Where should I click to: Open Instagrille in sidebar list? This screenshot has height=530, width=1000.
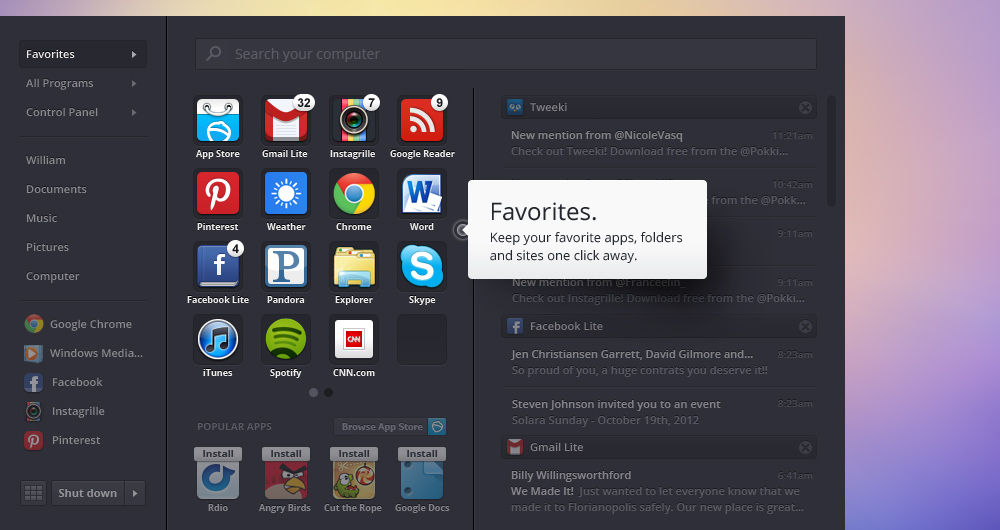pyautogui.click(x=64, y=411)
